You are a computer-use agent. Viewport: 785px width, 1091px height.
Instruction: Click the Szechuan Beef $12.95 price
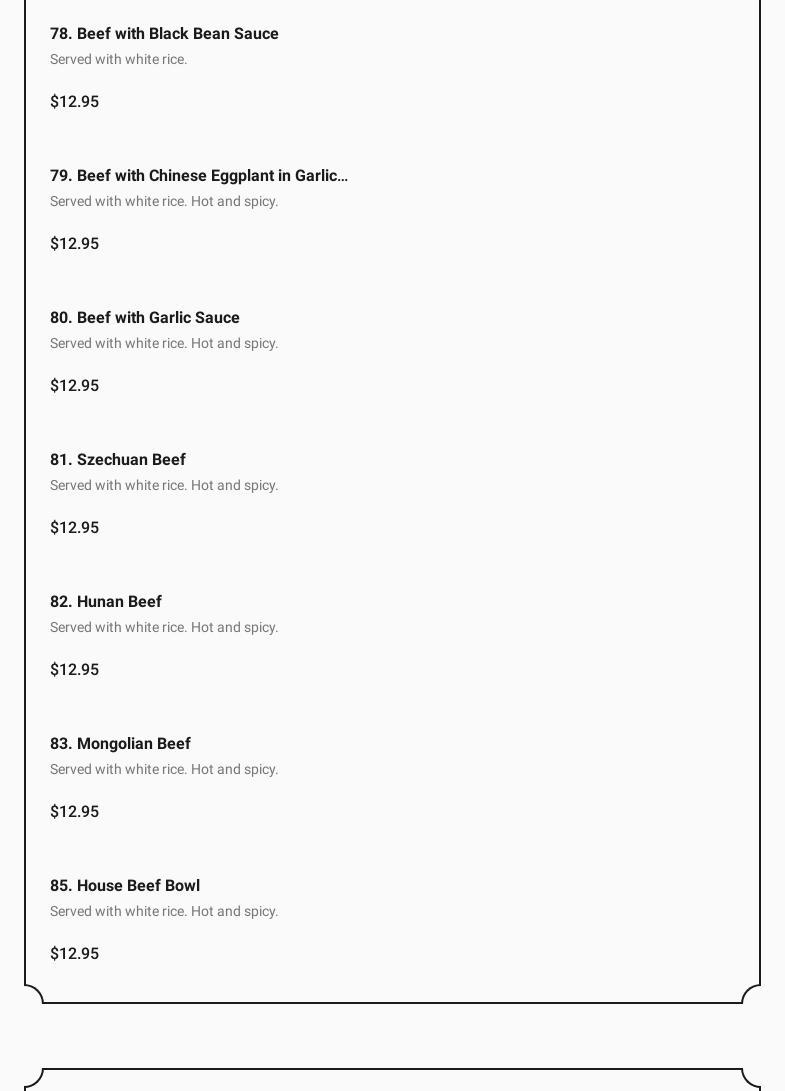(x=75, y=528)
